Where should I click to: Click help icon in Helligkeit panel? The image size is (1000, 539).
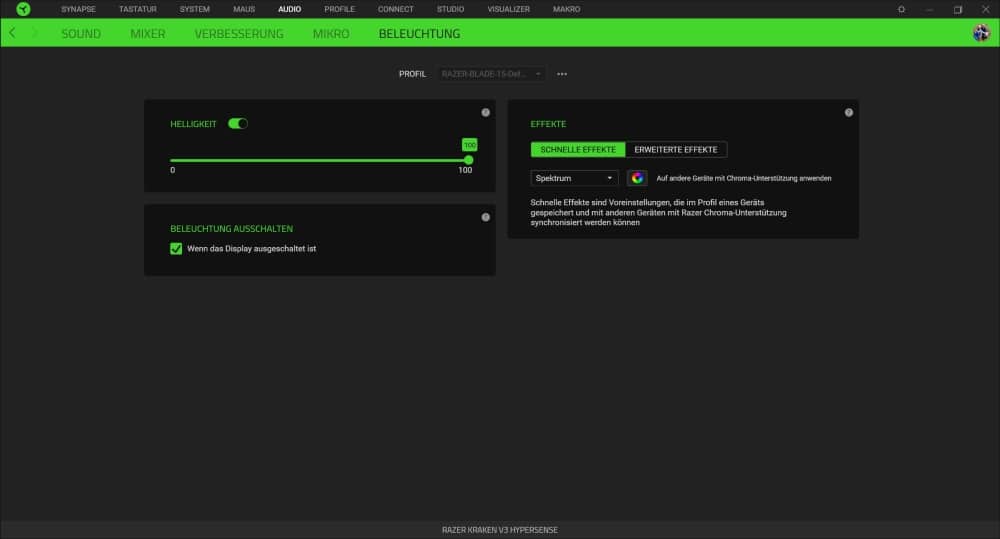(x=485, y=112)
